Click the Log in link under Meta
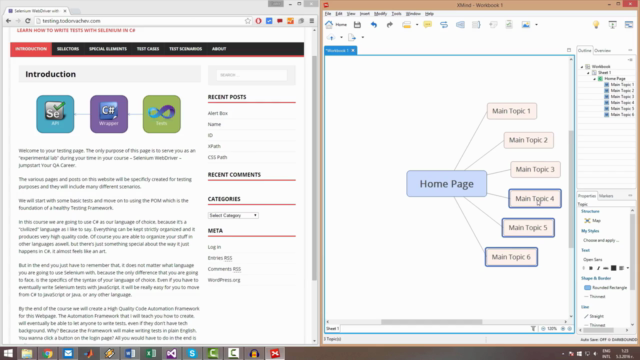 tap(214, 247)
